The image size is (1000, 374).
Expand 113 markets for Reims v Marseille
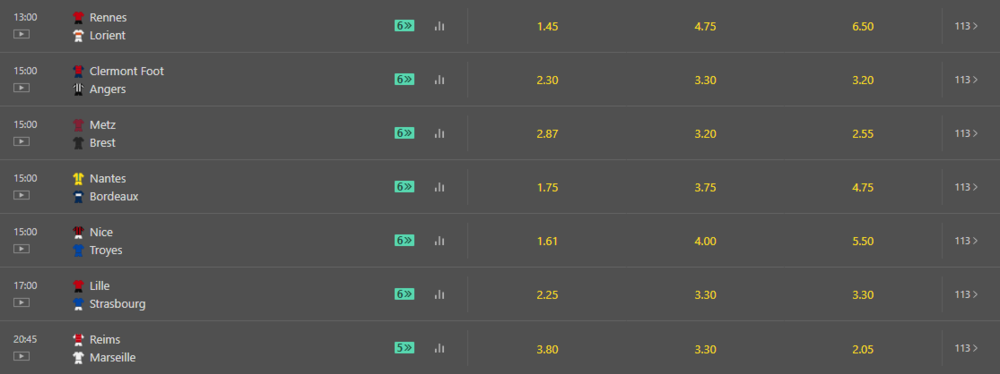(x=966, y=348)
